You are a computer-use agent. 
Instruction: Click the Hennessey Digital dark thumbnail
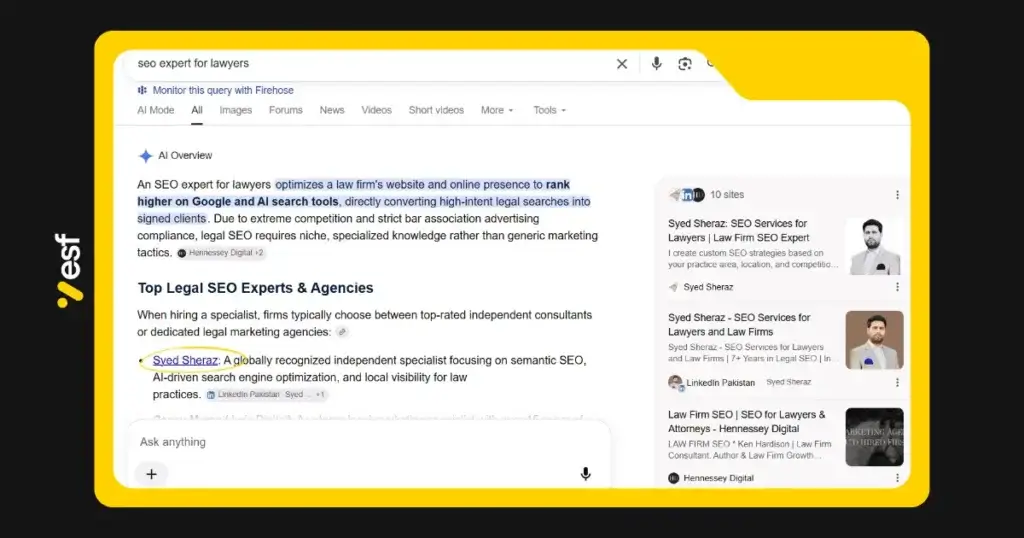coord(874,437)
